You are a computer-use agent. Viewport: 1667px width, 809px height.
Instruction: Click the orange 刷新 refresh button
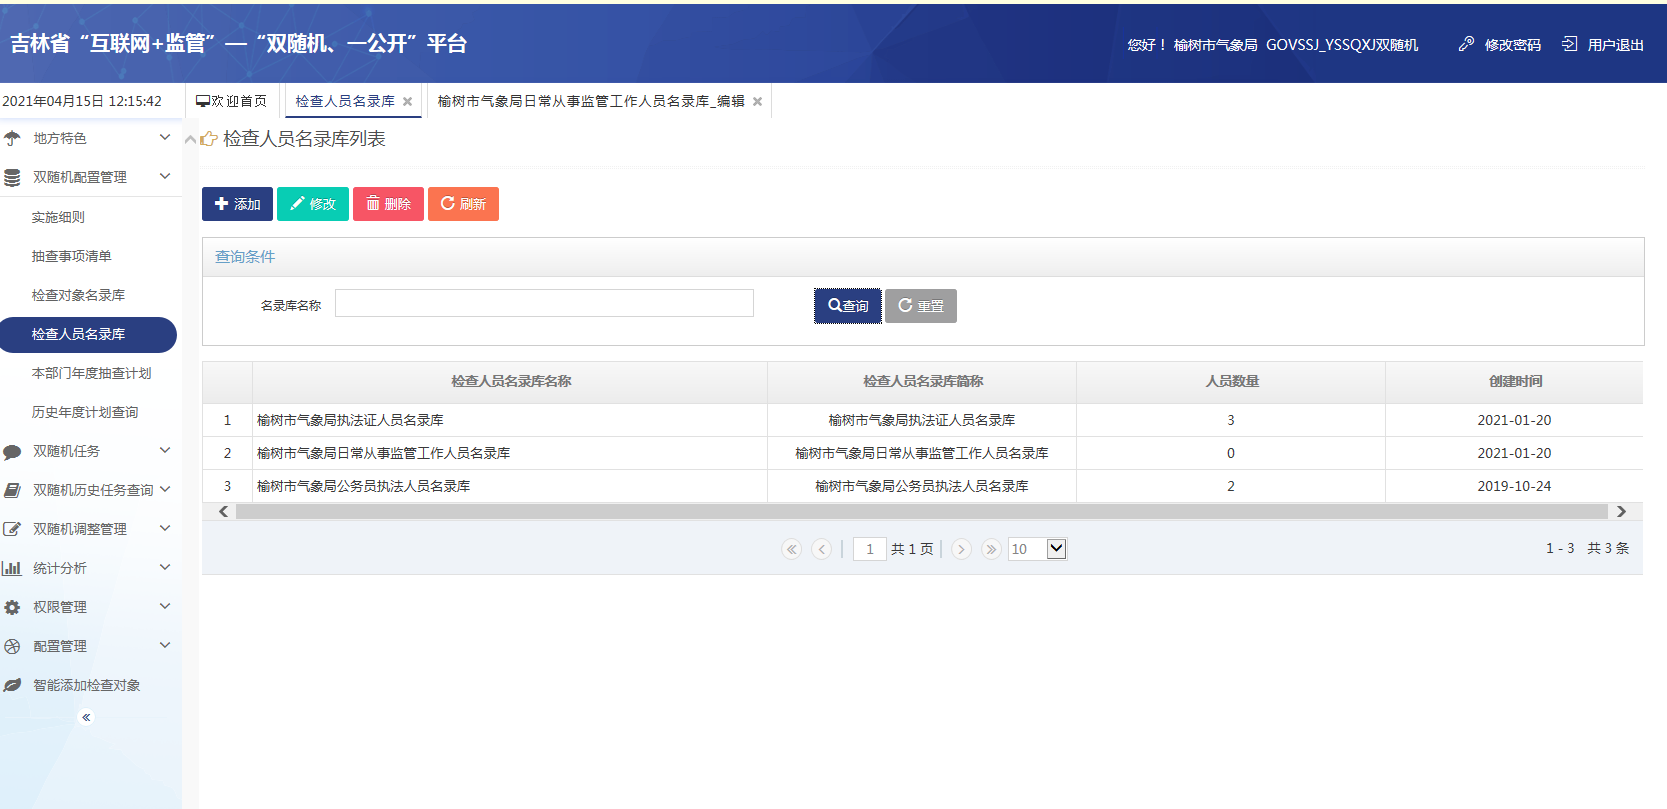[x=463, y=204]
